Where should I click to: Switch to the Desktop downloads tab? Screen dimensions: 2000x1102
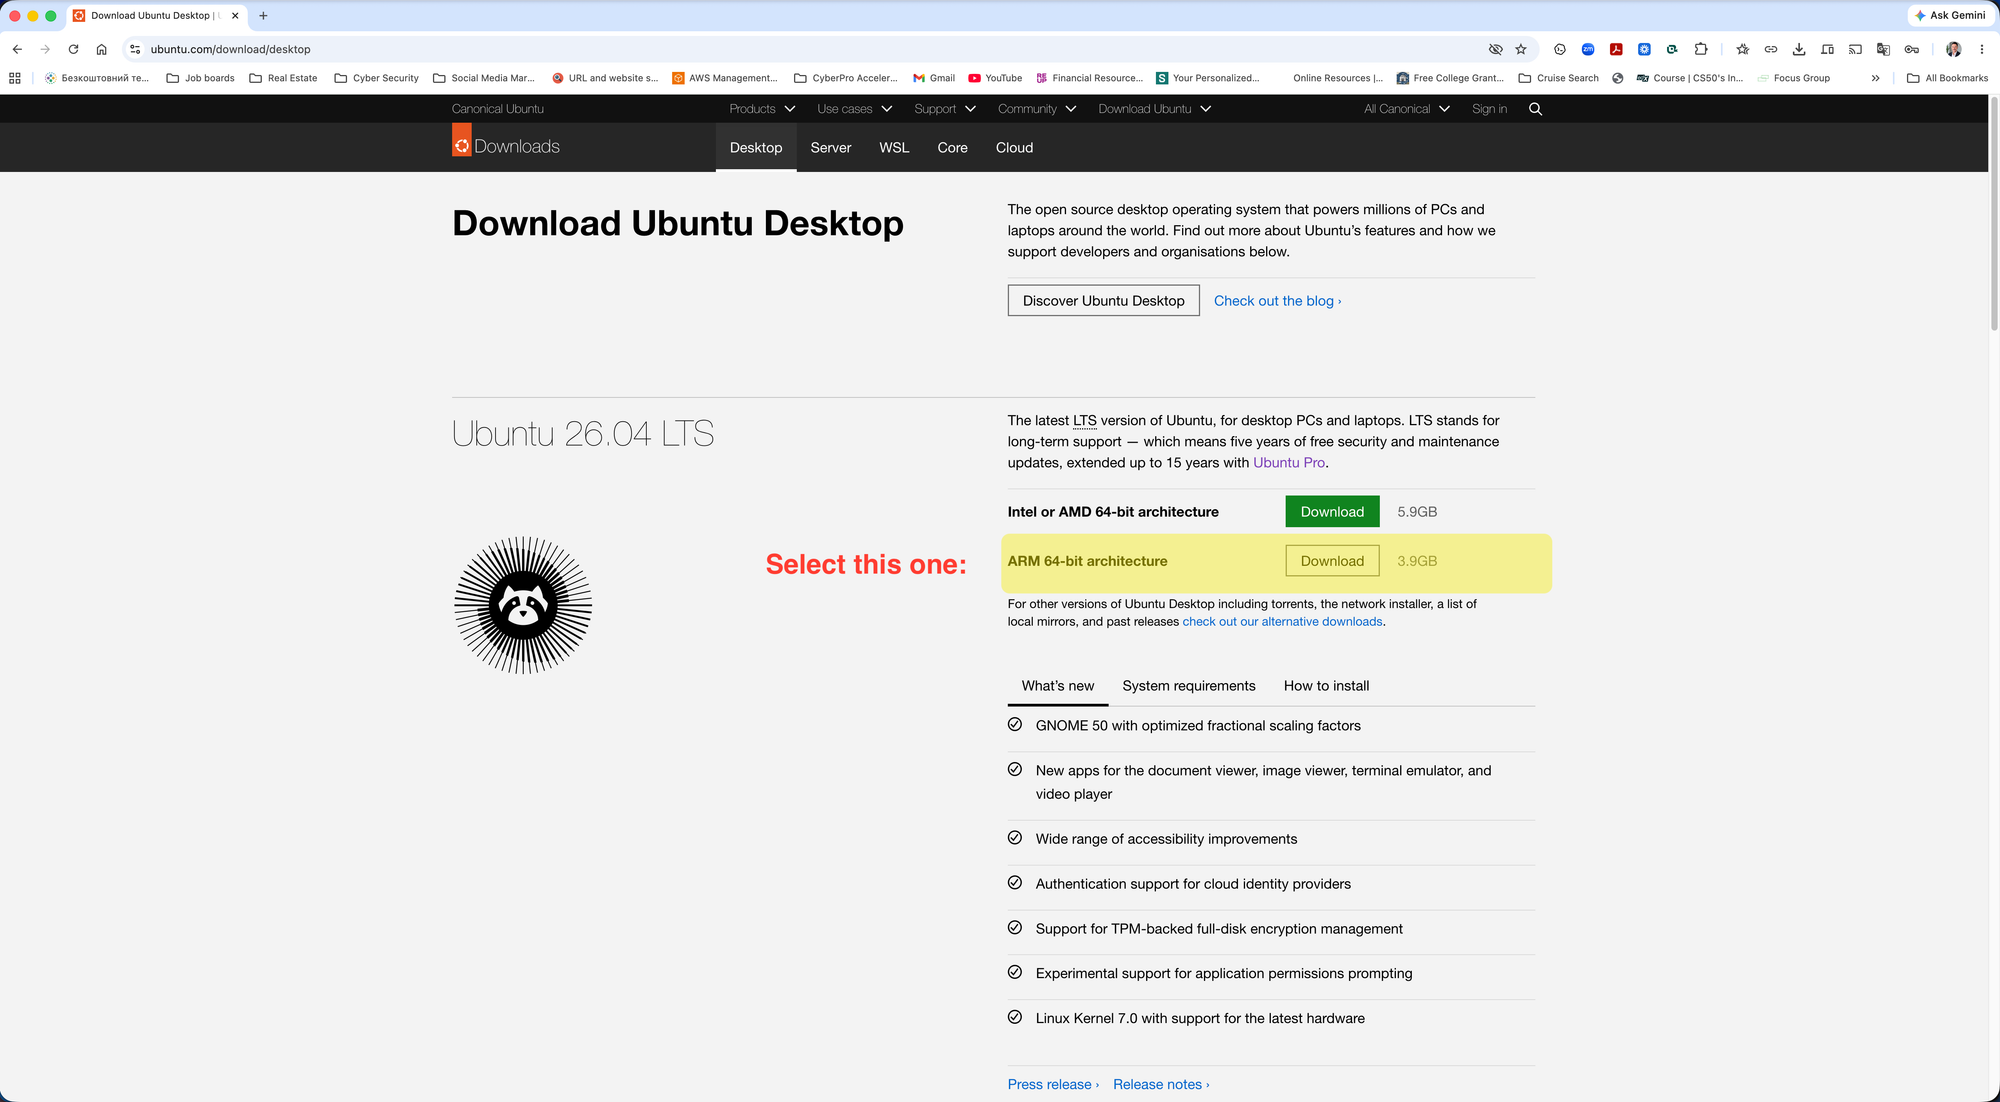[756, 147]
